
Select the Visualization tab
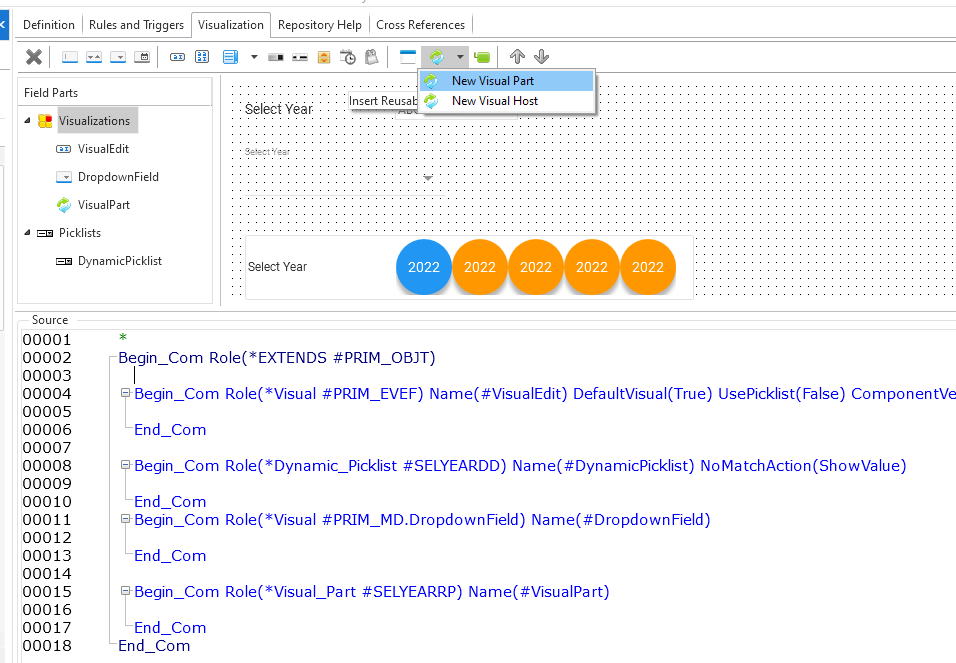click(x=231, y=25)
